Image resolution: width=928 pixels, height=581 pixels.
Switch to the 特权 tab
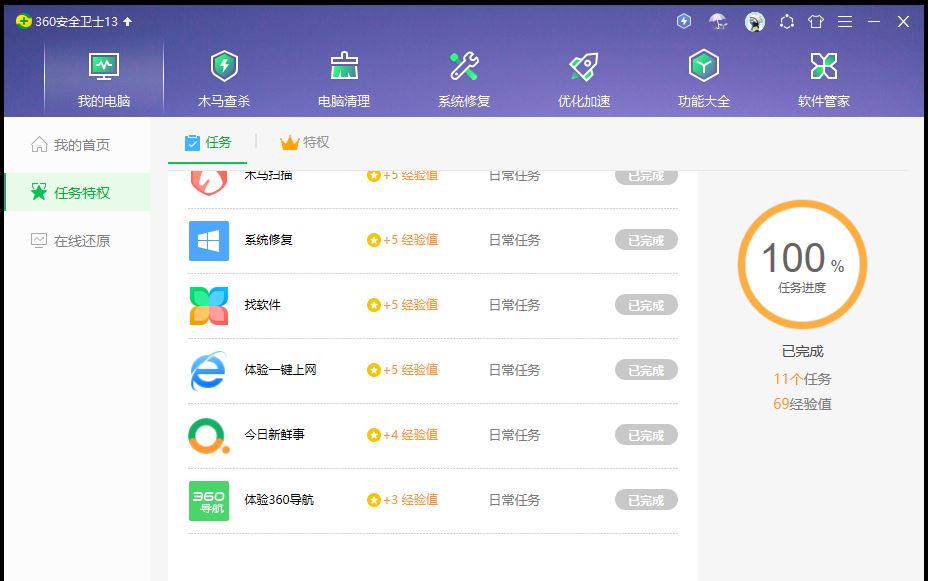pos(305,142)
